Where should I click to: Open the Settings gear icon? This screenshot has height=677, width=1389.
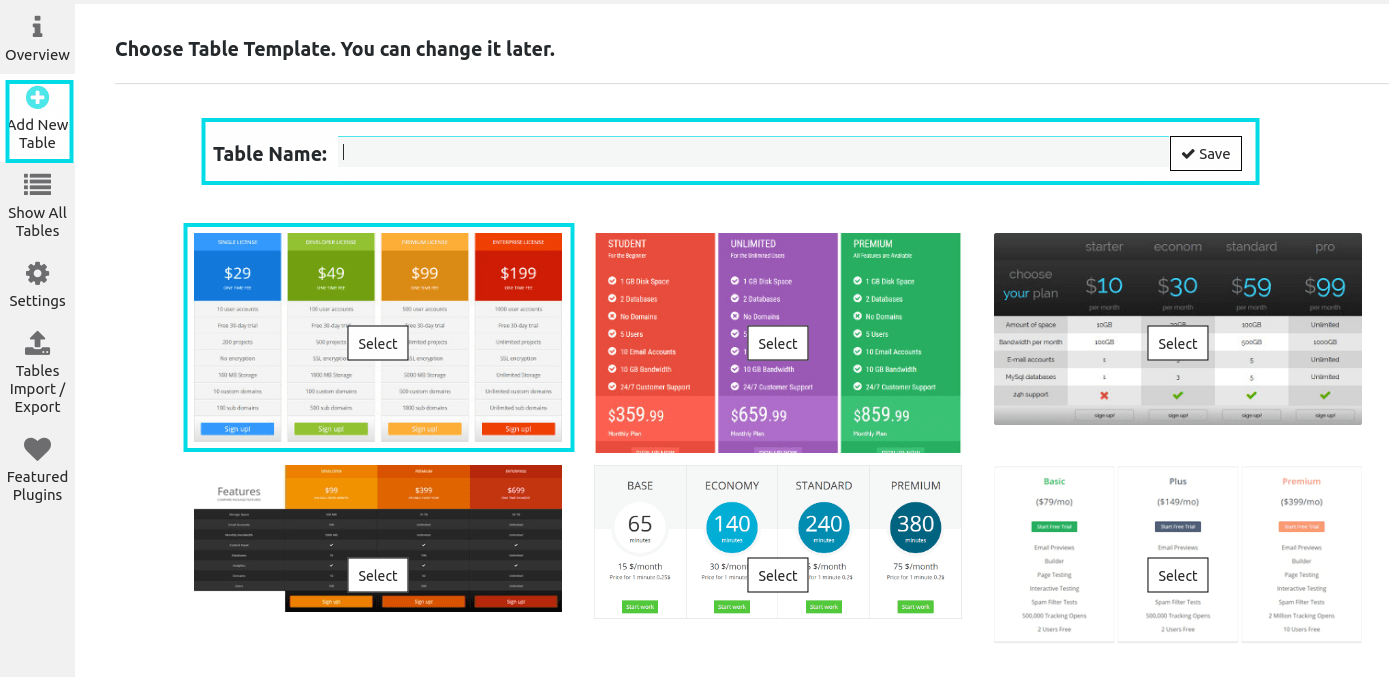(x=37, y=273)
